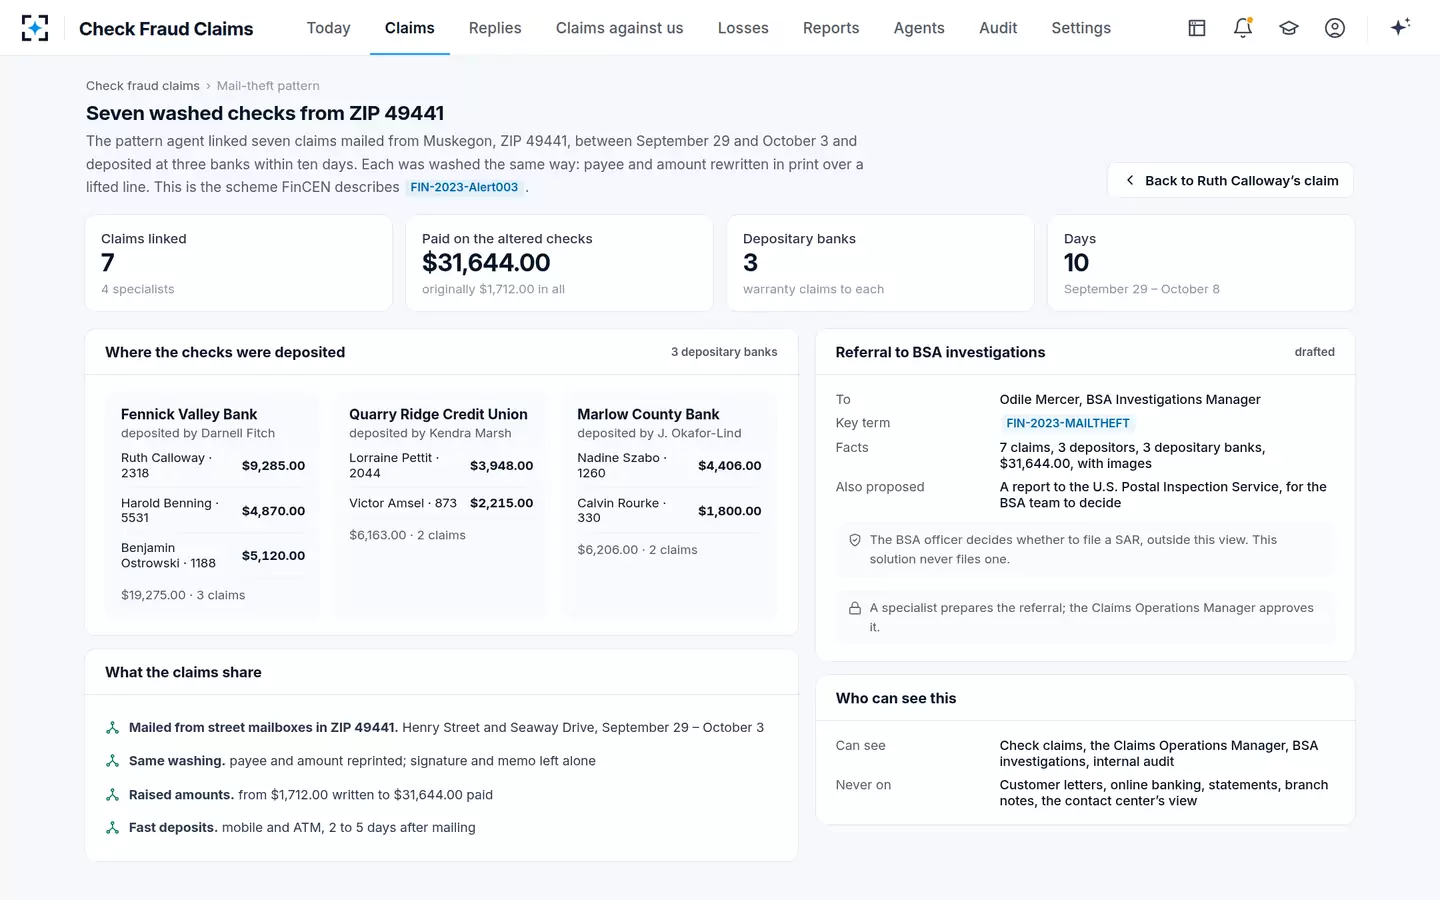Select the Calvin Rourke · 330 claim row
Screen dimensions: 1440x900
tap(669, 511)
